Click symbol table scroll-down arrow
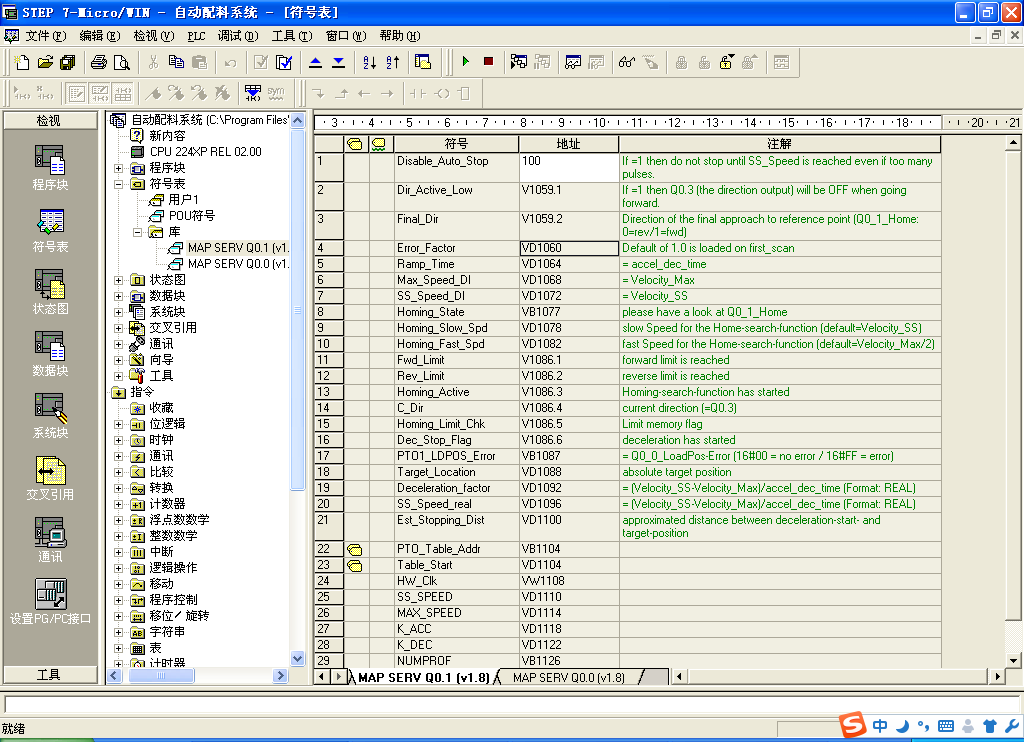1024x742 pixels. (1013, 660)
